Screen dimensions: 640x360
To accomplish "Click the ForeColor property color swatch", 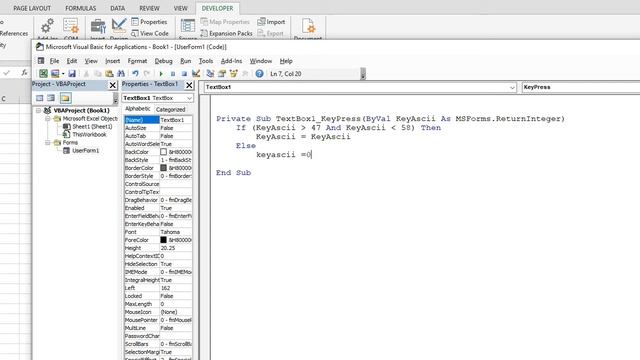I will (x=163, y=240).
